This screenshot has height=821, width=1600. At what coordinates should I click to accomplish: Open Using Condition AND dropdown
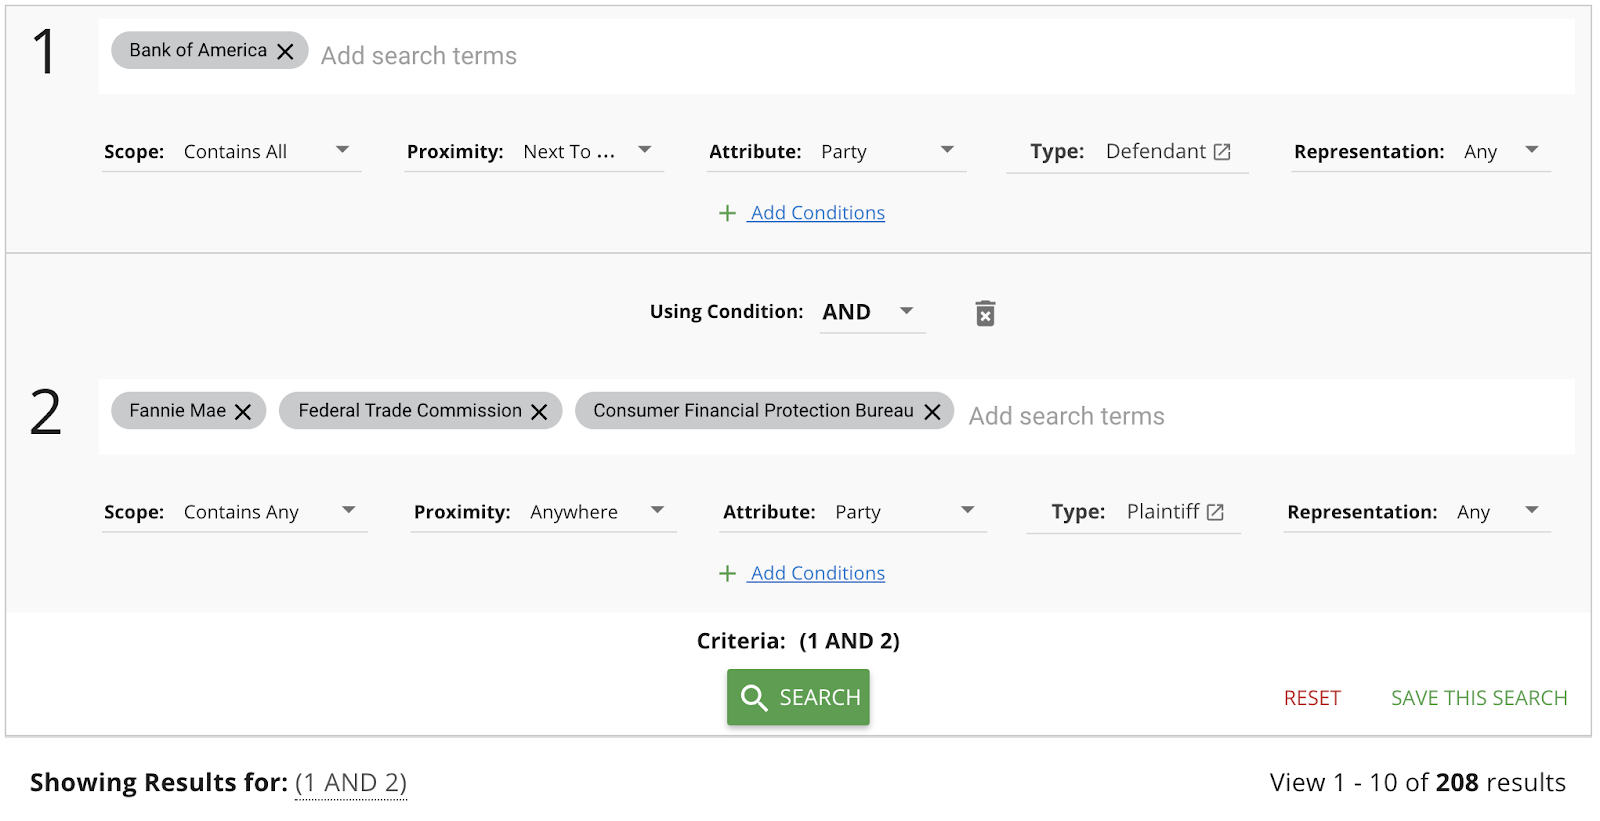[872, 312]
